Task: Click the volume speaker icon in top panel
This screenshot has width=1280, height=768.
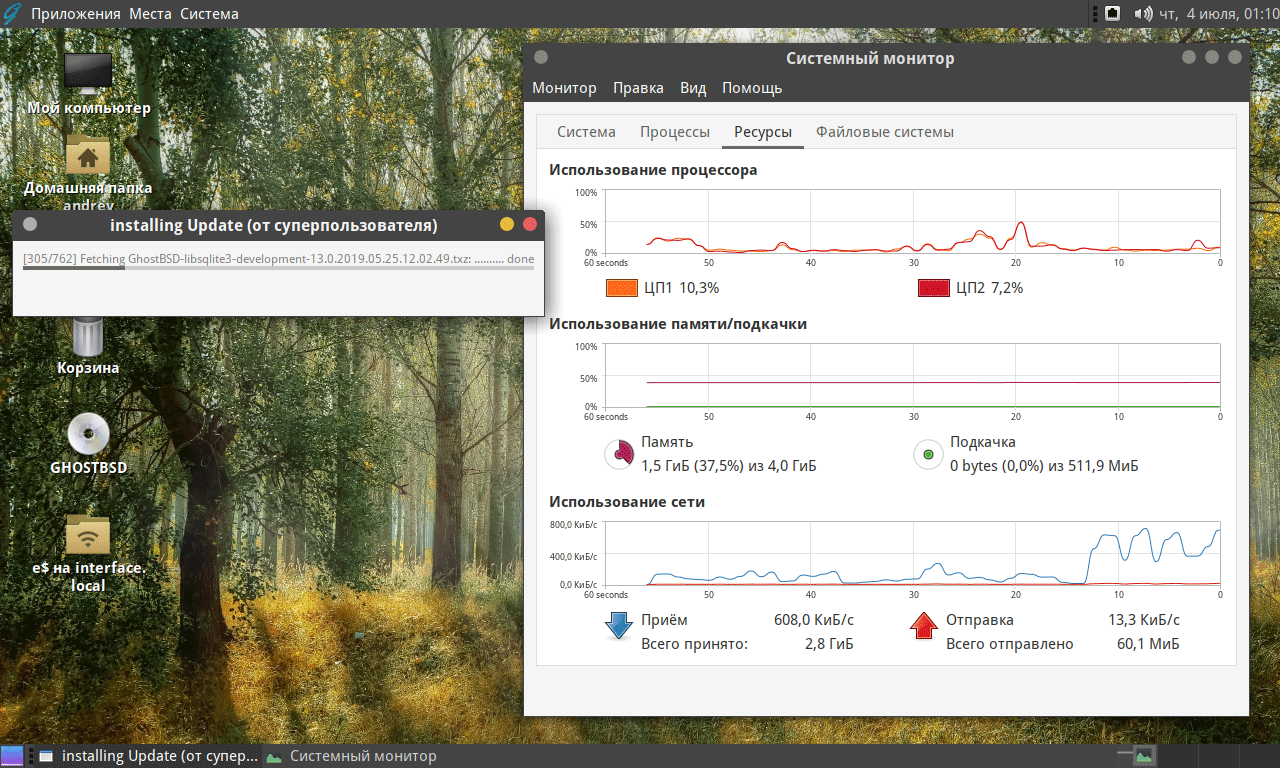Action: click(1142, 14)
